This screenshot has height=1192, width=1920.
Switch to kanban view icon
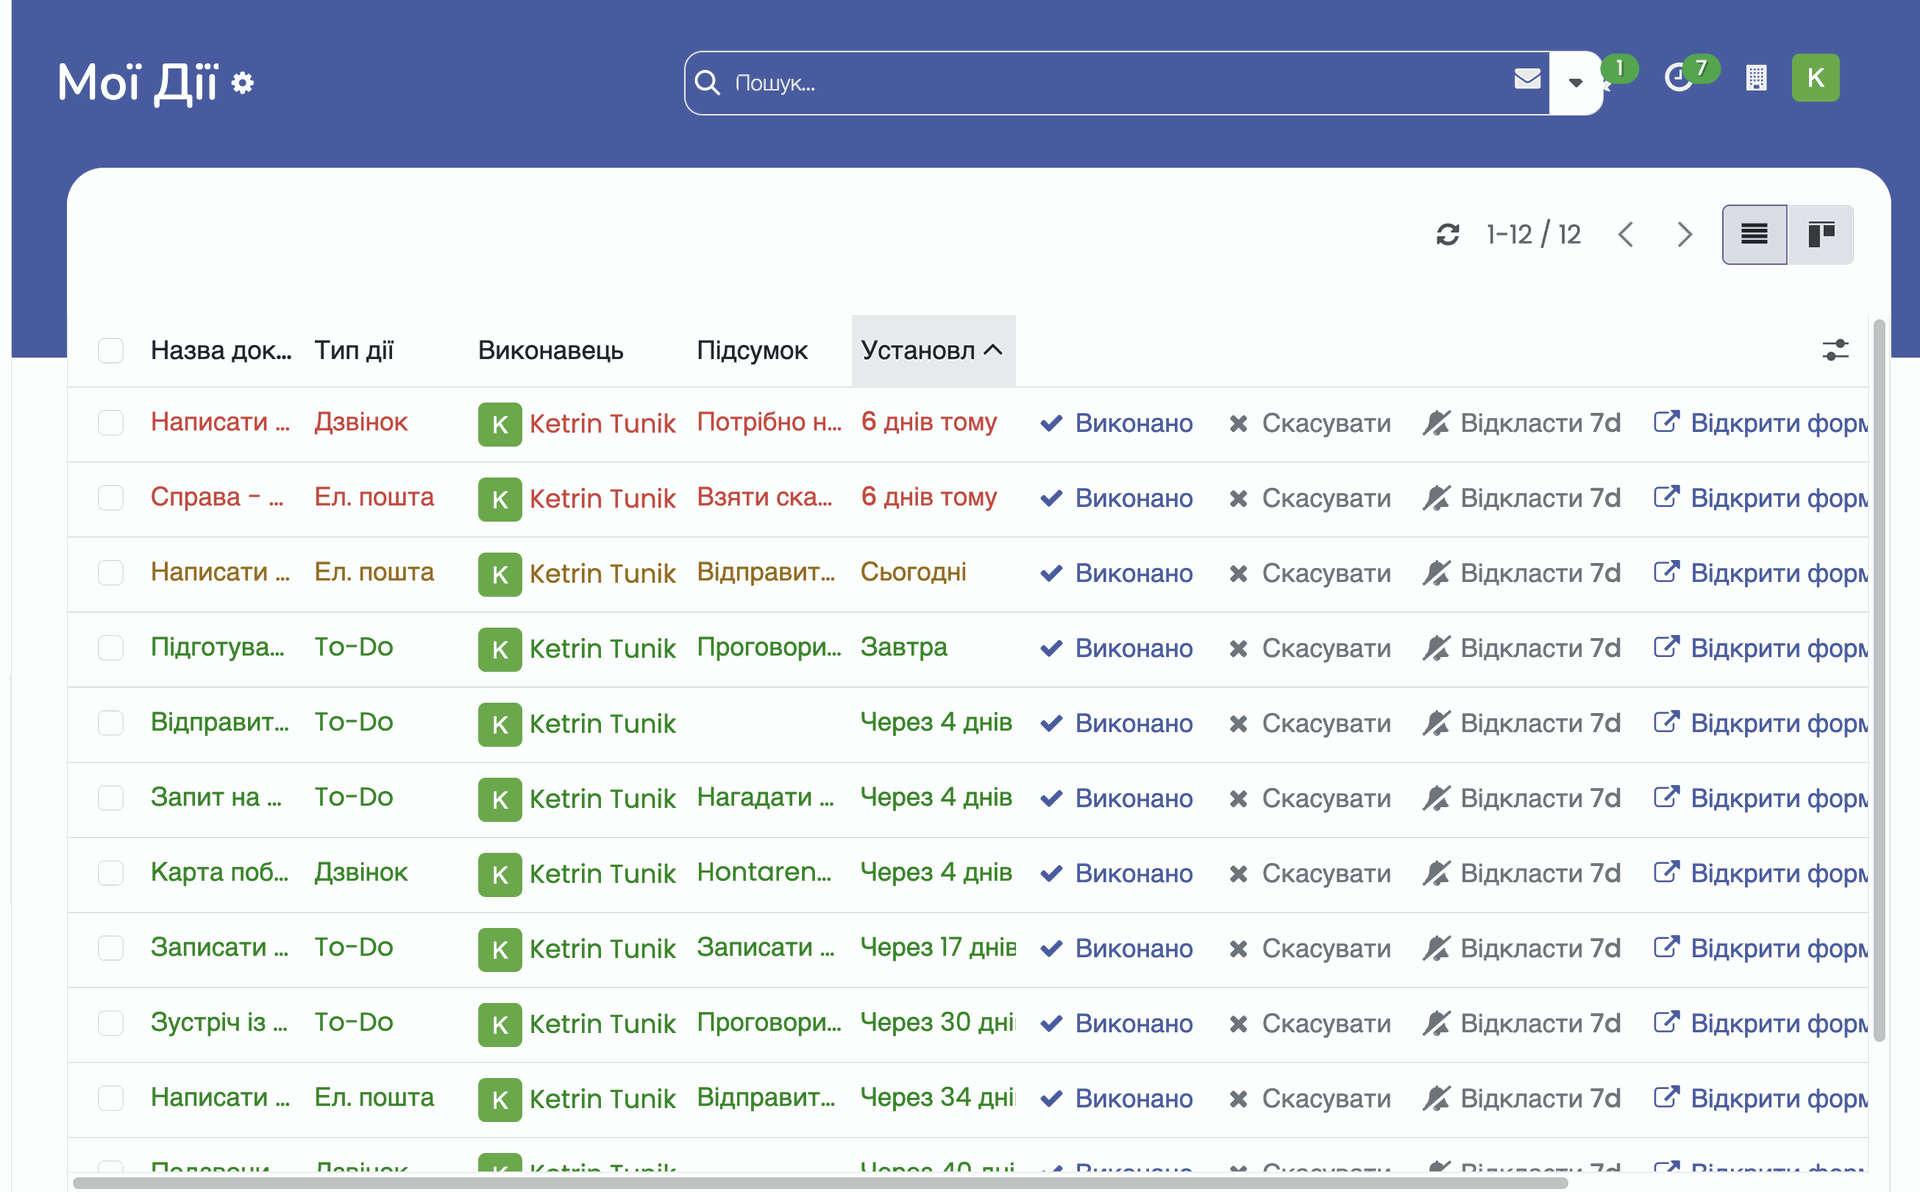pyautogui.click(x=1821, y=235)
